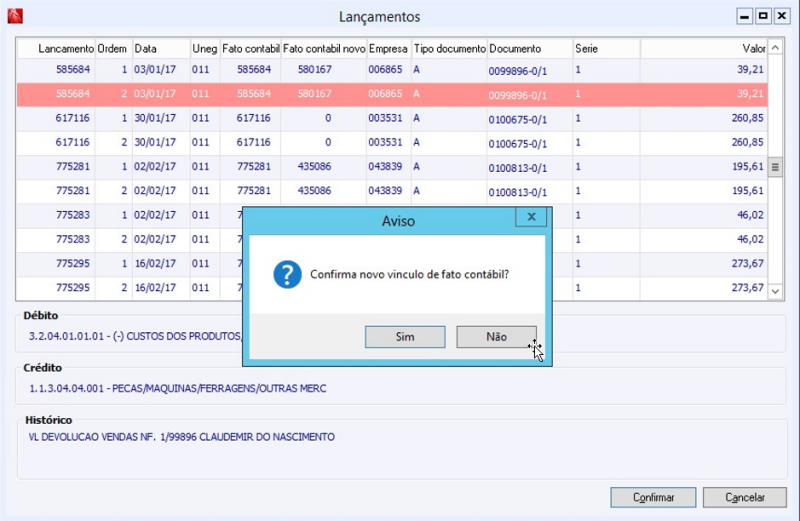Click the Empresa column header

389,48
